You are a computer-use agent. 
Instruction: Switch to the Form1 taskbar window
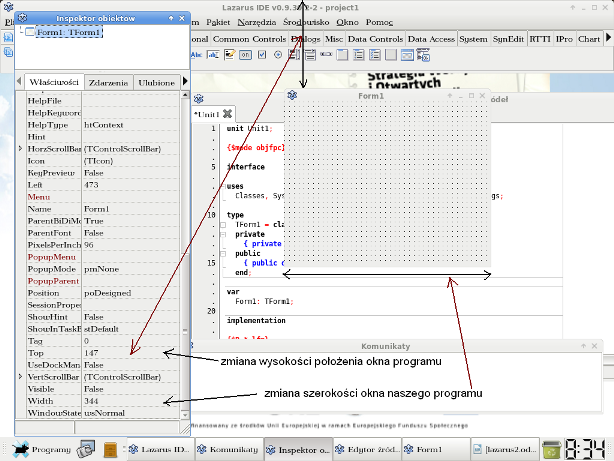[436, 449]
